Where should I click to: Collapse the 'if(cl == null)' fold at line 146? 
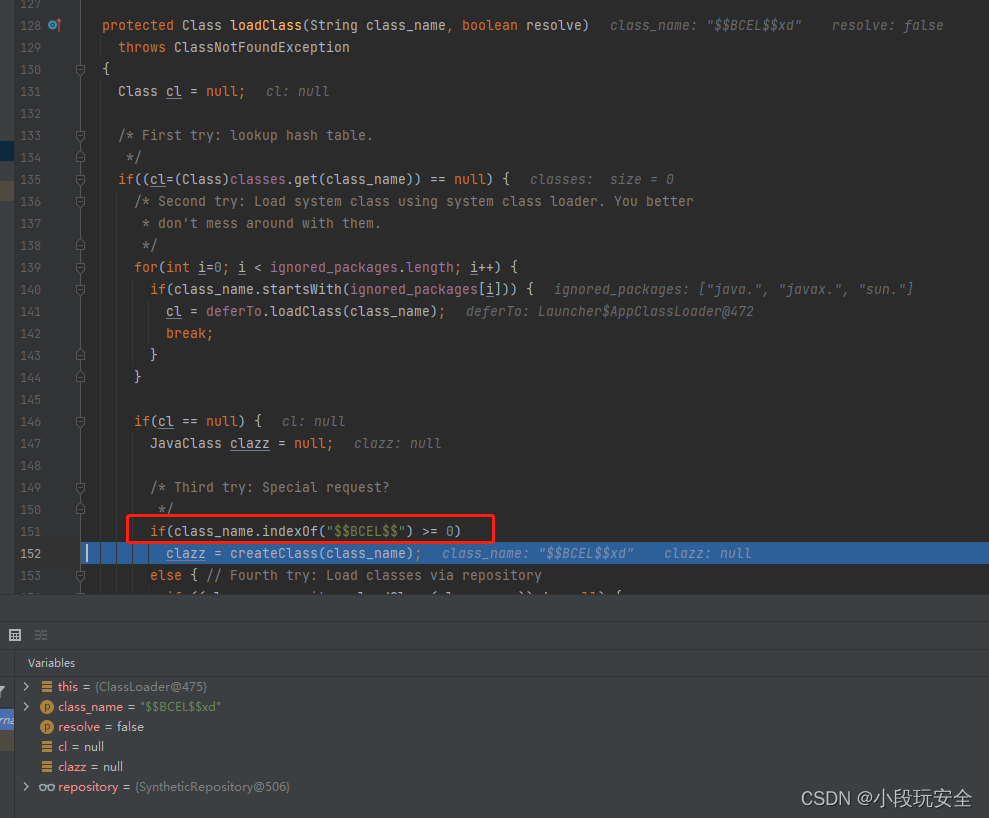click(x=80, y=421)
